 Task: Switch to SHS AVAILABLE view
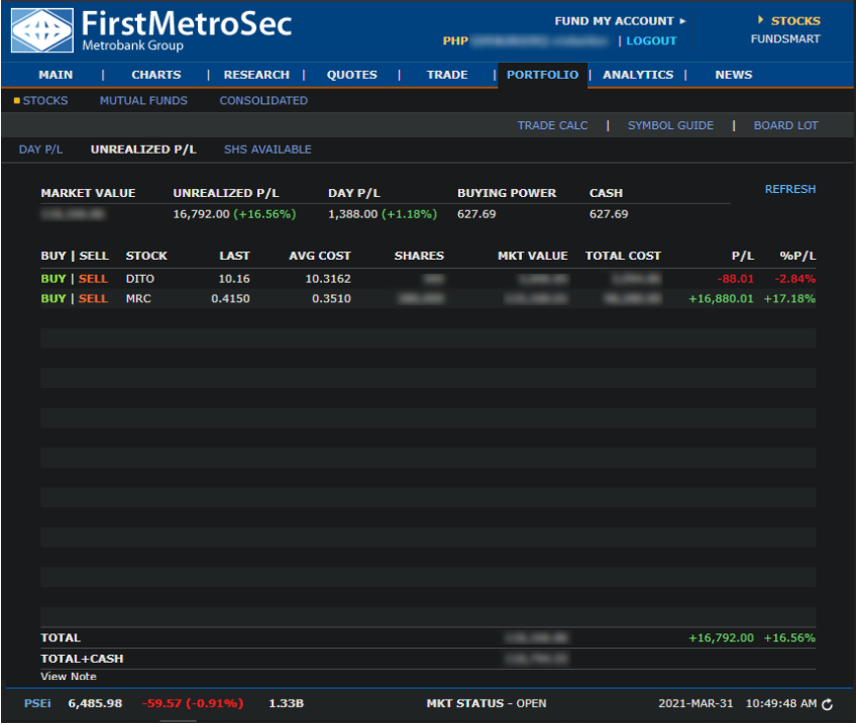point(268,150)
